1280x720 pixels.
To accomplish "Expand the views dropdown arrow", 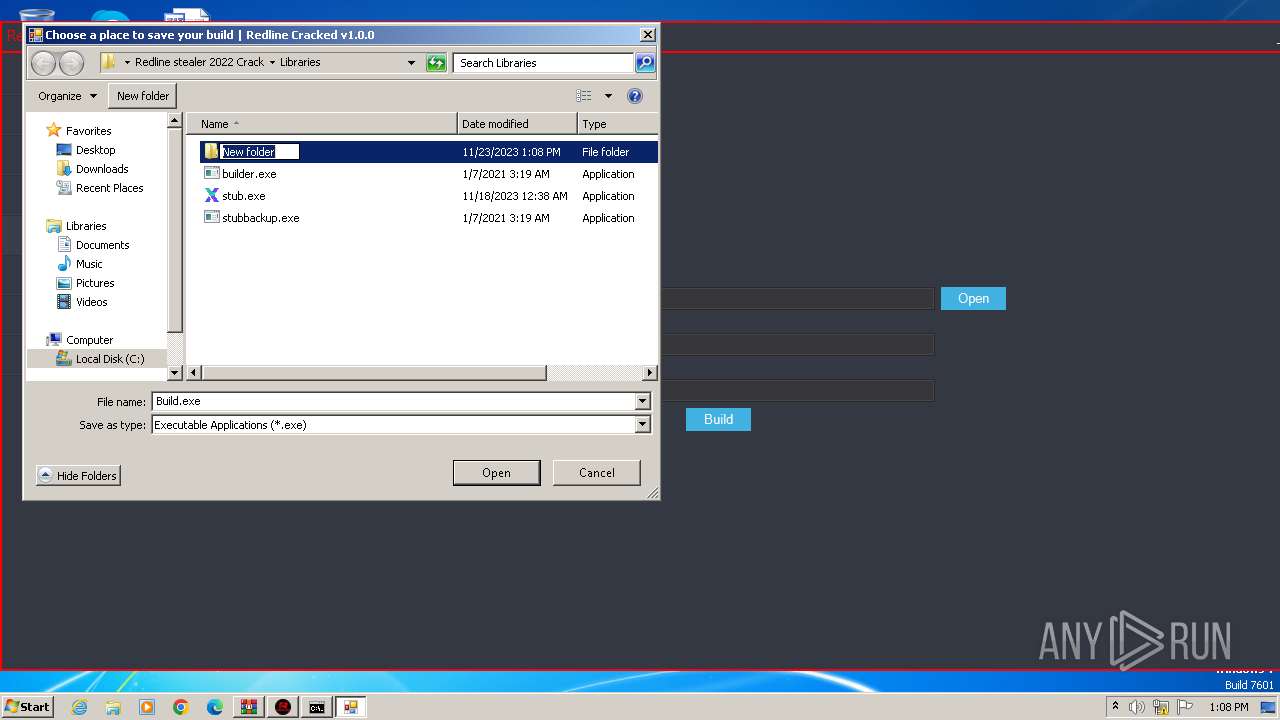I will (x=608, y=96).
